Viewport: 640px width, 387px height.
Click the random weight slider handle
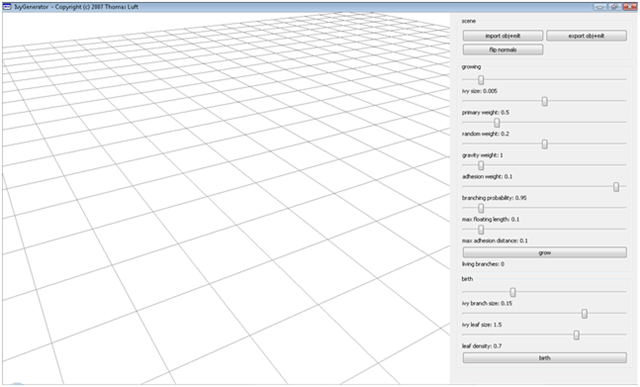(497, 122)
